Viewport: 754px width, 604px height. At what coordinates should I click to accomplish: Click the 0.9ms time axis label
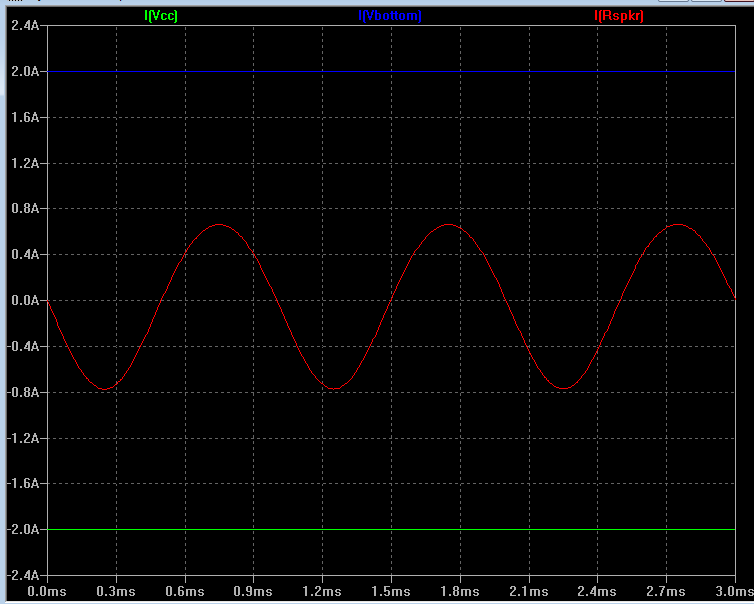click(253, 591)
